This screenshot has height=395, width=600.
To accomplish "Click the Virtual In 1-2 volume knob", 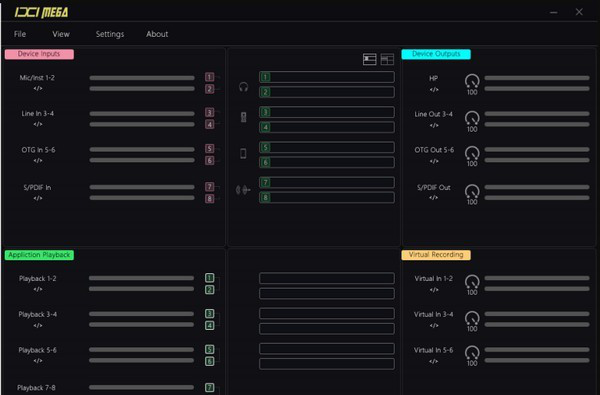I will coord(472,282).
